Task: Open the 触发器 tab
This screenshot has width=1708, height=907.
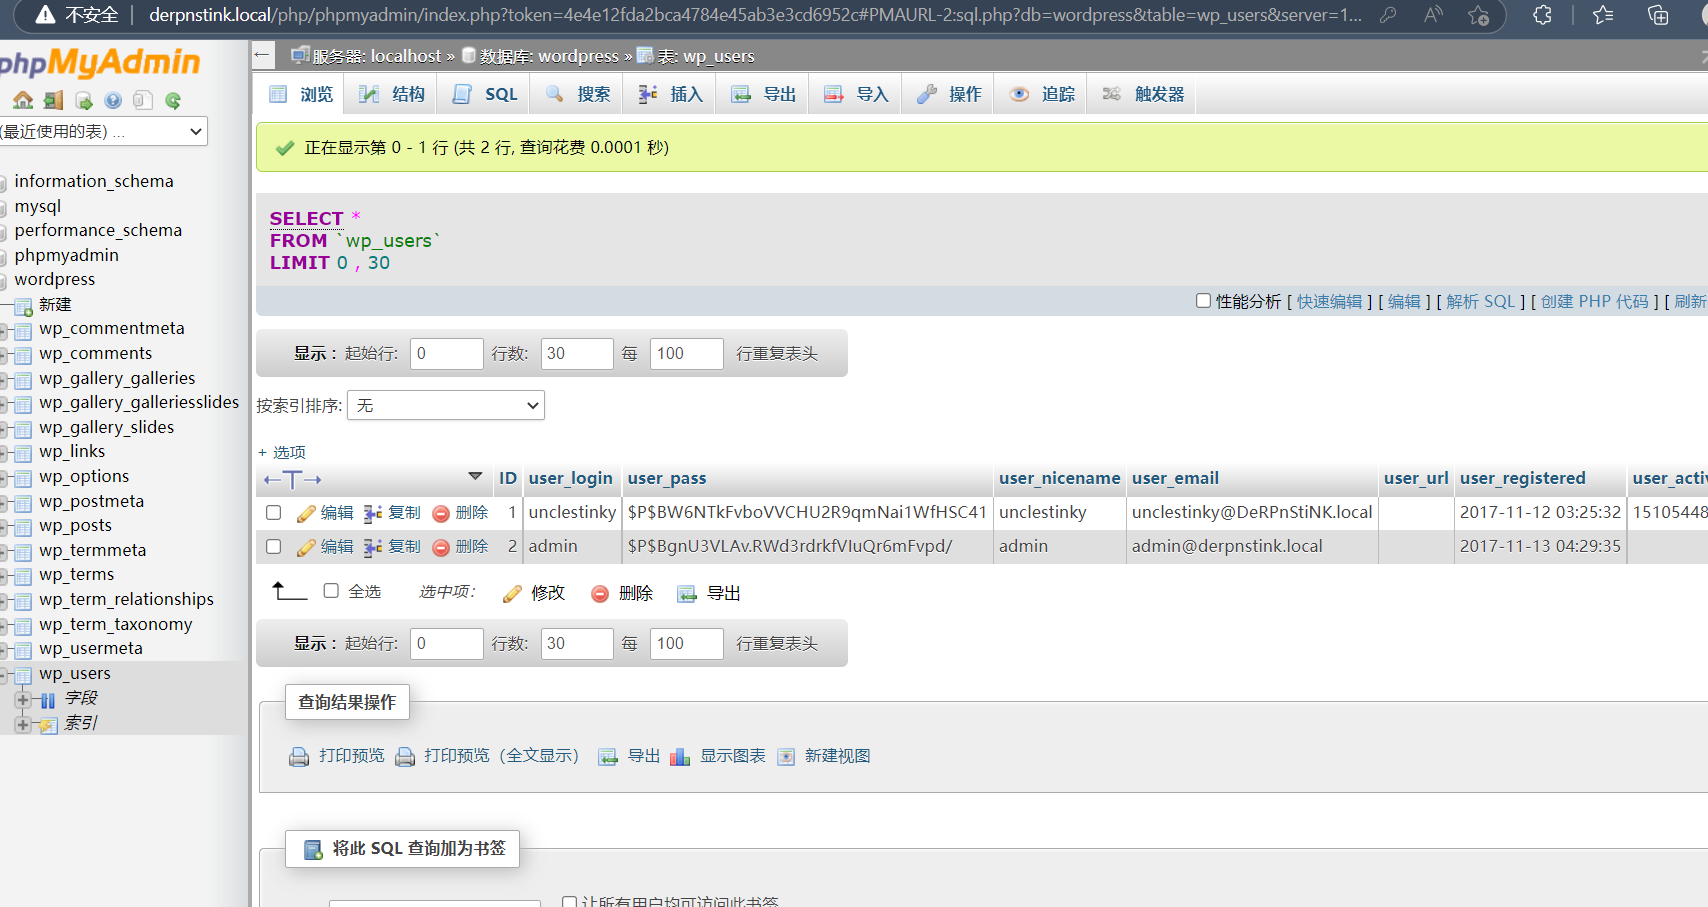Action: (1143, 94)
